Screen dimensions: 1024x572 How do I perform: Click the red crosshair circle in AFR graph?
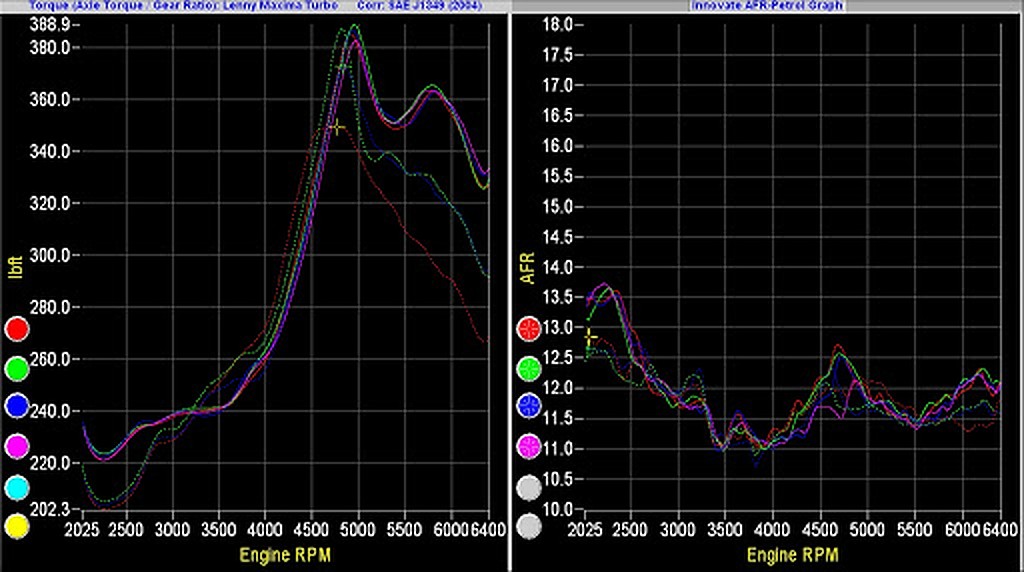(x=531, y=329)
